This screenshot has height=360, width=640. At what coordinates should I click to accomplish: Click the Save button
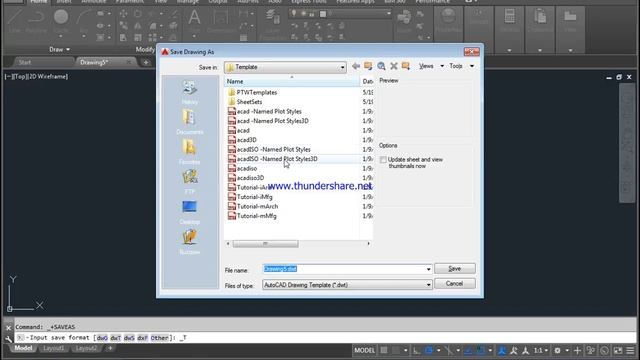coord(455,269)
